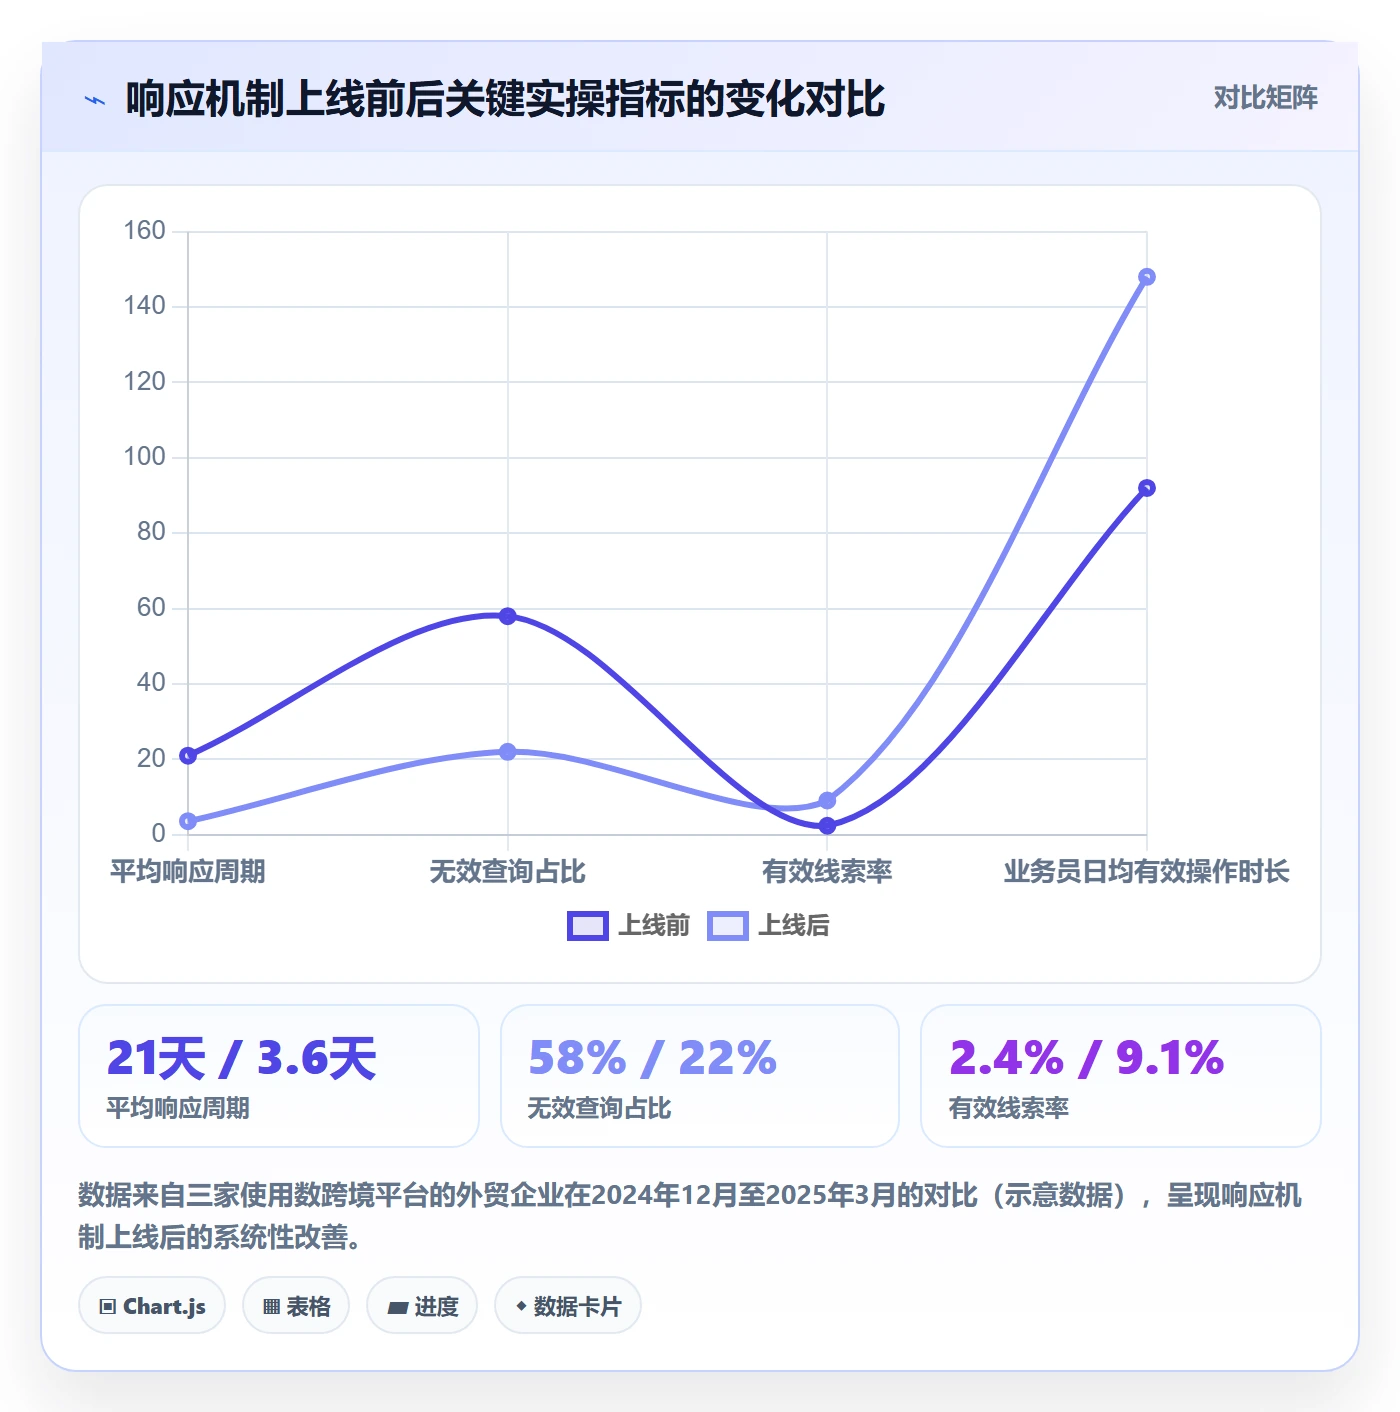Screen dimensions: 1400x1412
Task: Click the y-axis tick value 60
Action: click(x=151, y=608)
